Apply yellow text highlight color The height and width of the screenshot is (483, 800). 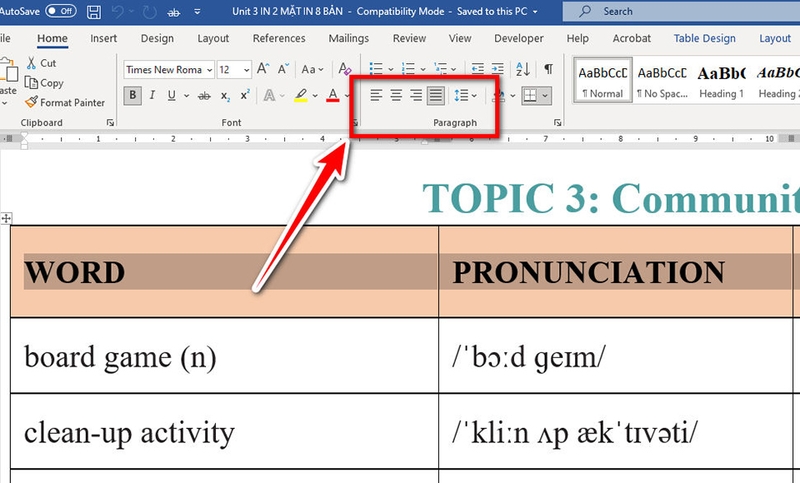[301, 95]
